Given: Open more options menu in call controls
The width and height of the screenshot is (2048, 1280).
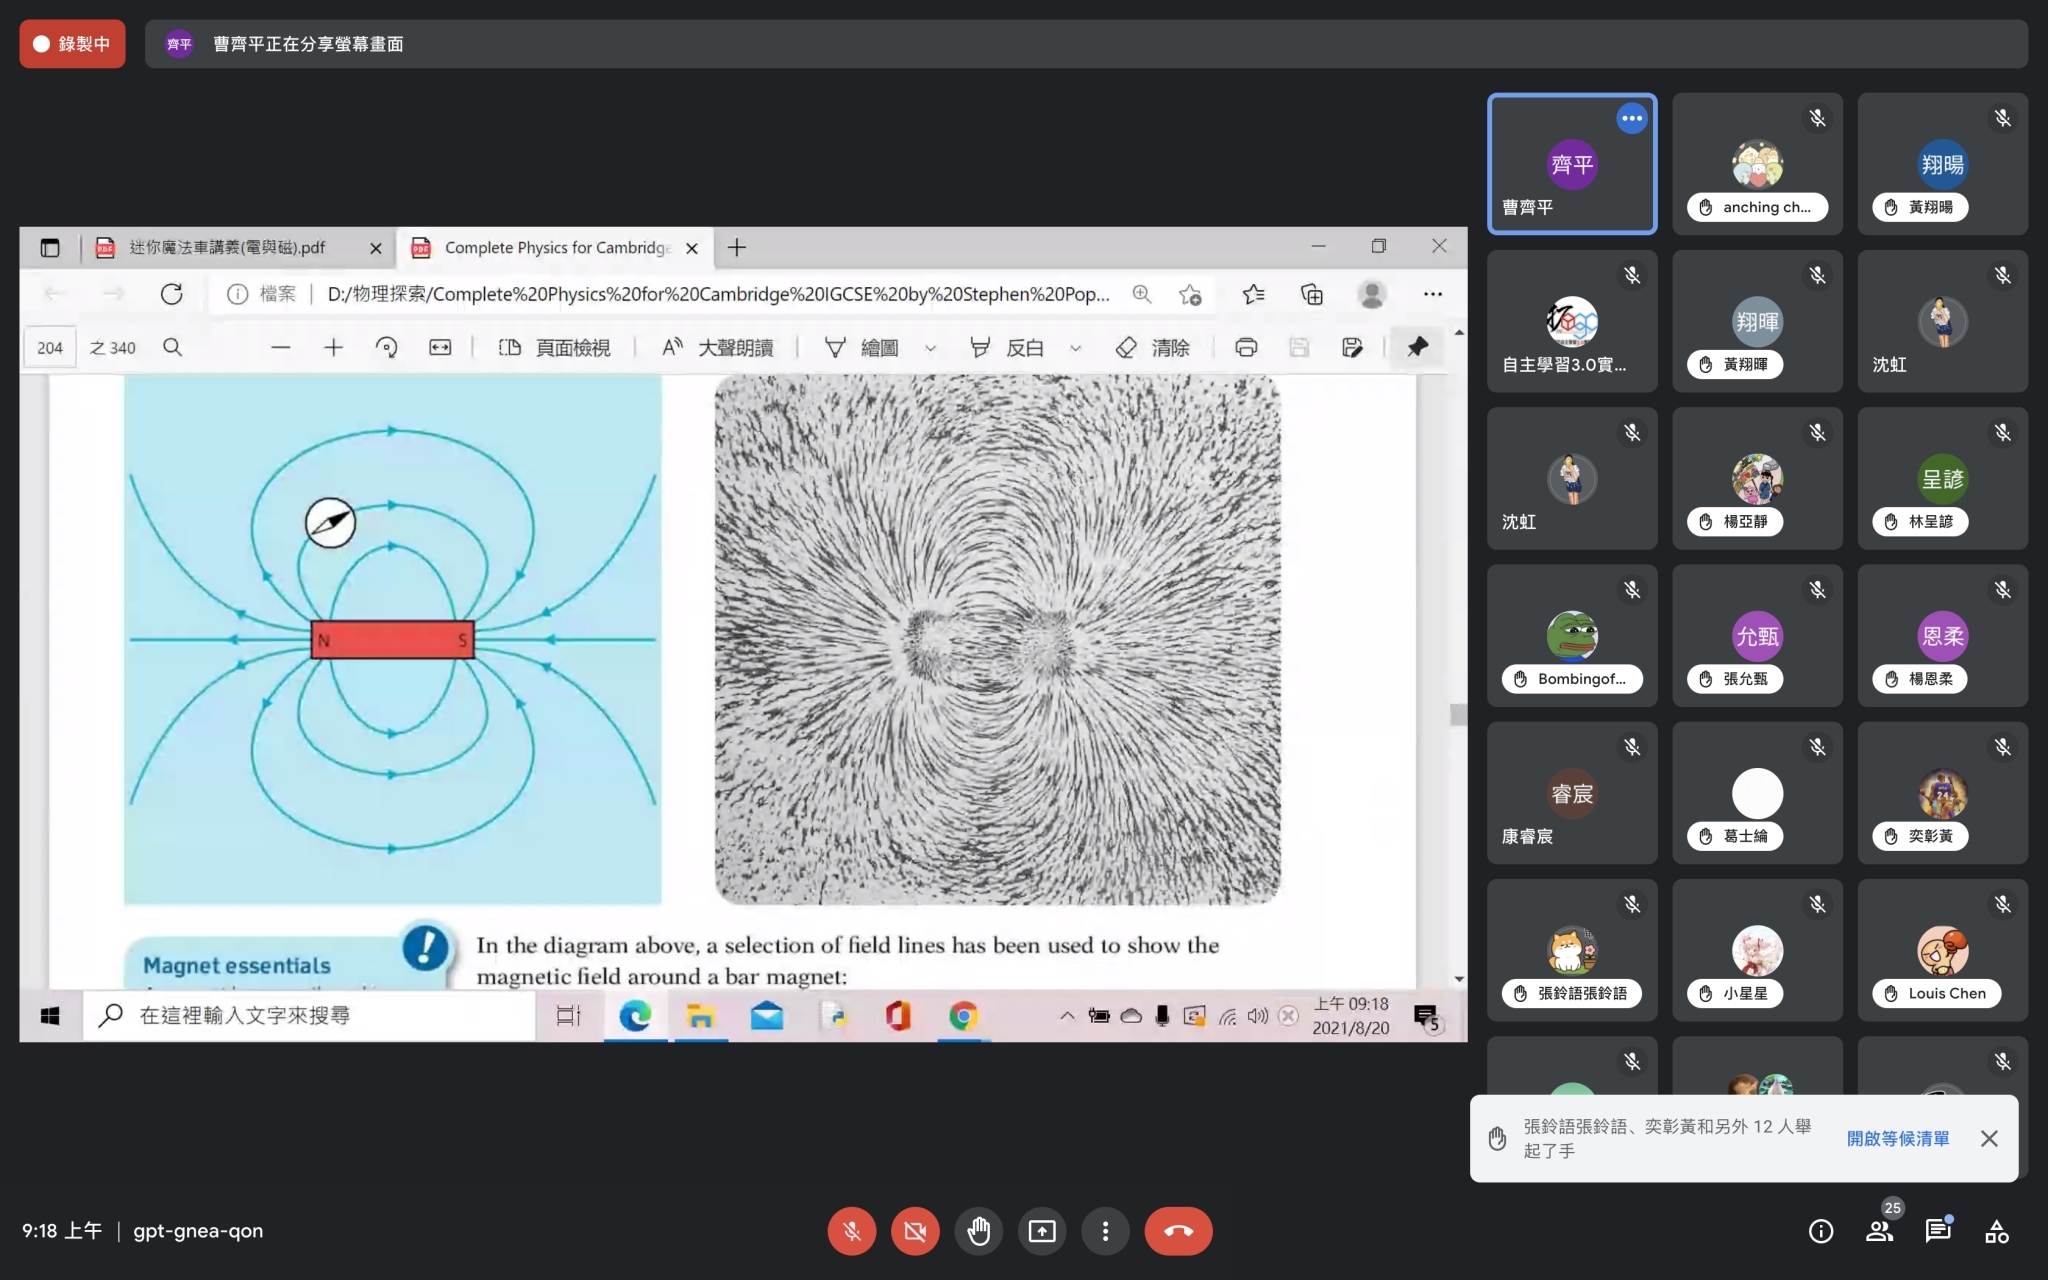Looking at the screenshot, I should [x=1105, y=1231].
